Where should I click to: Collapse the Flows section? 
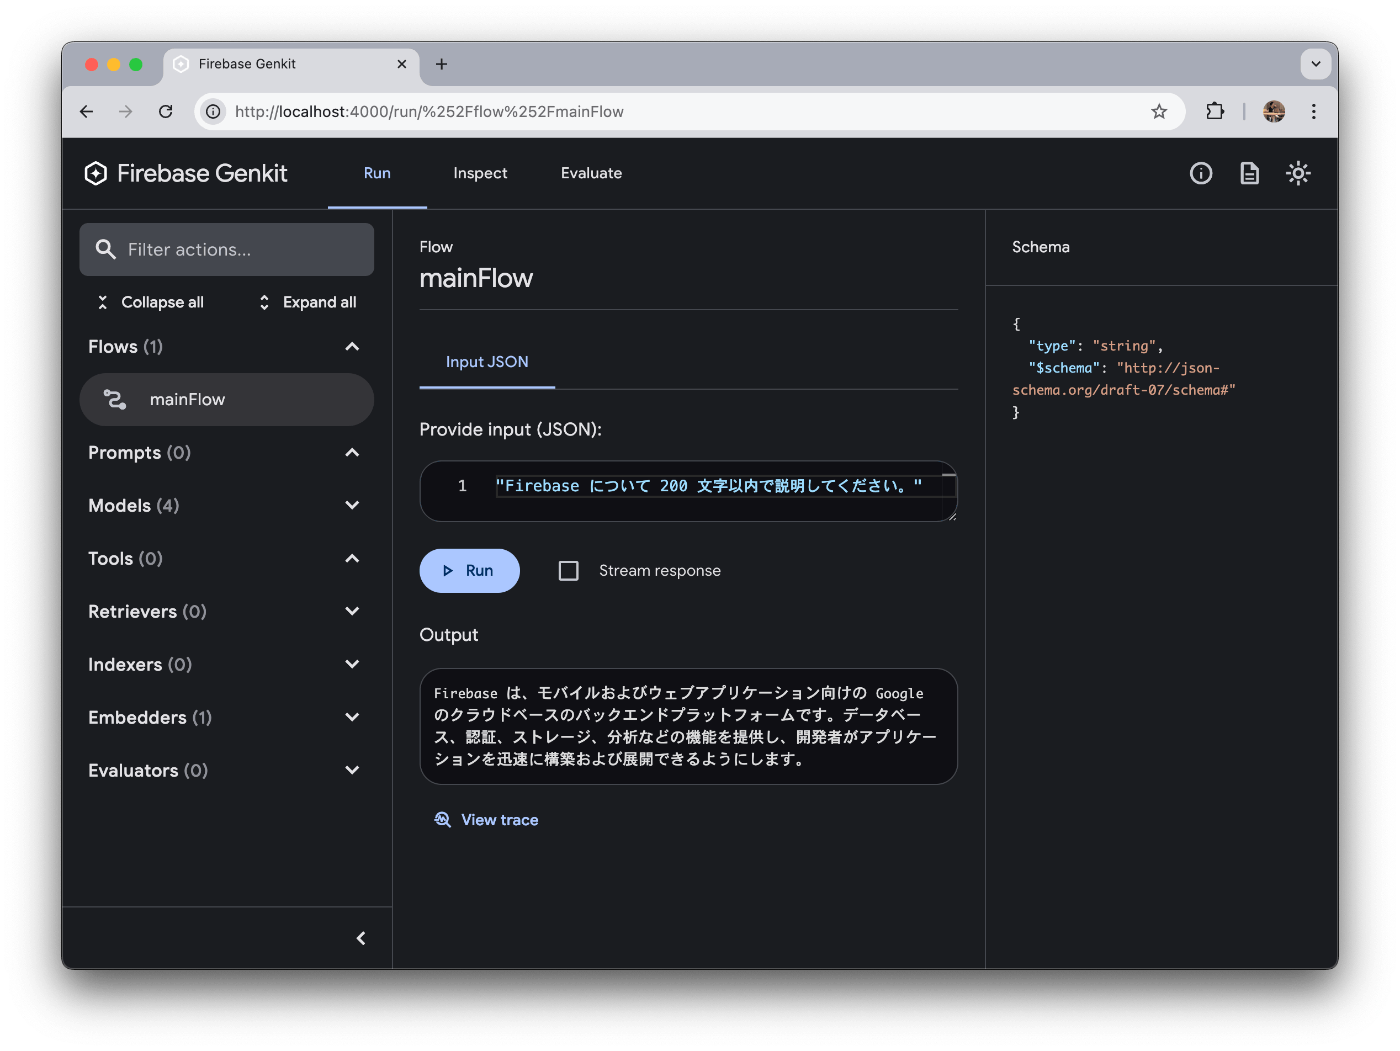tap(352, 346)
